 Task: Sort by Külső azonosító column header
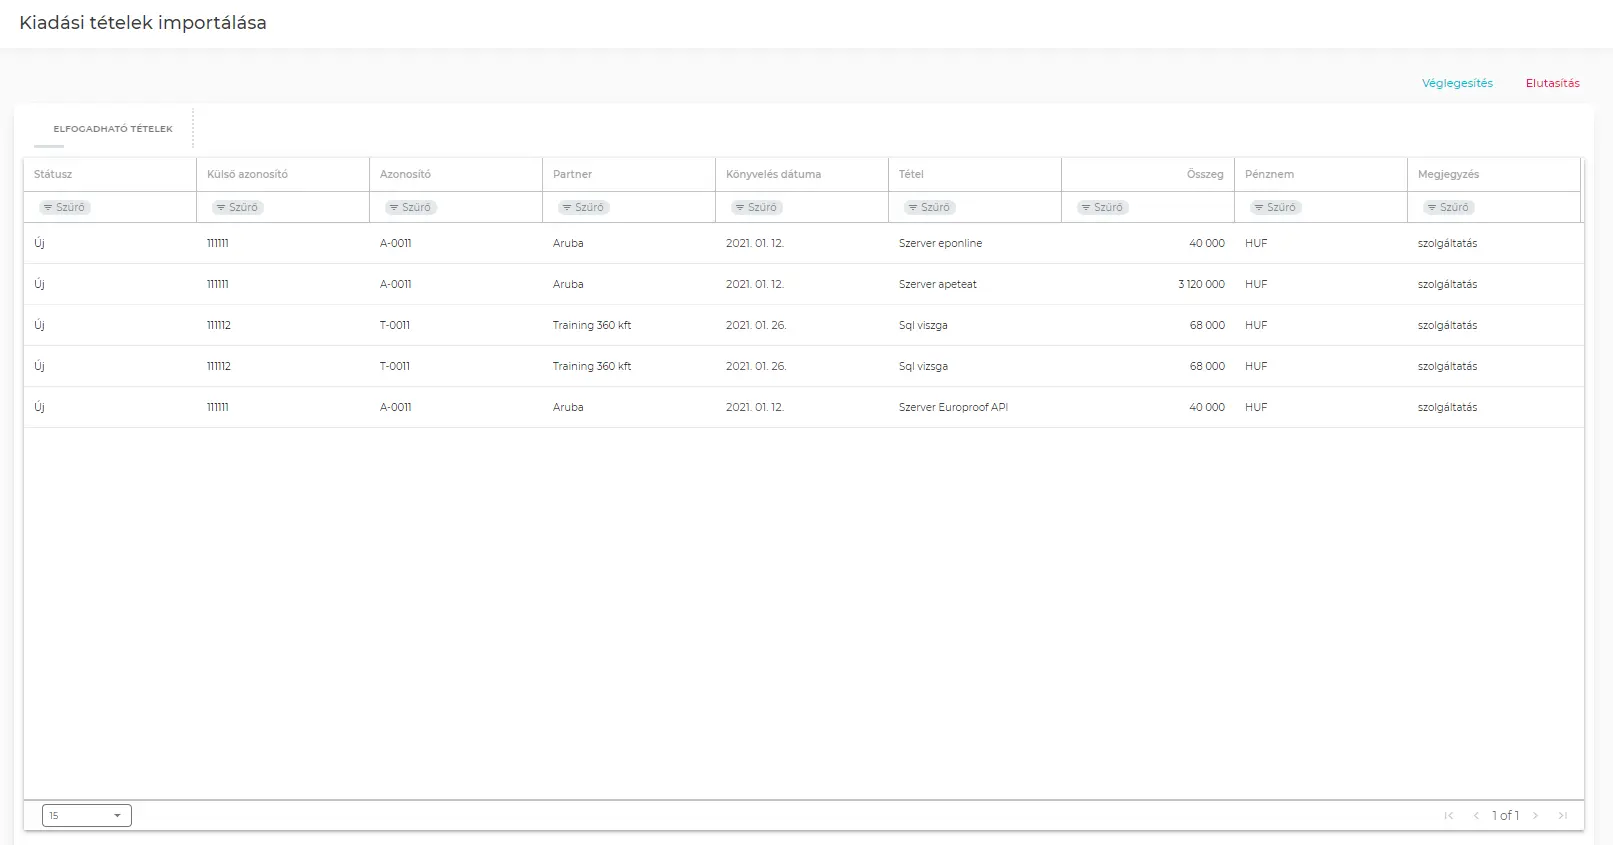(x=247, y=174)
